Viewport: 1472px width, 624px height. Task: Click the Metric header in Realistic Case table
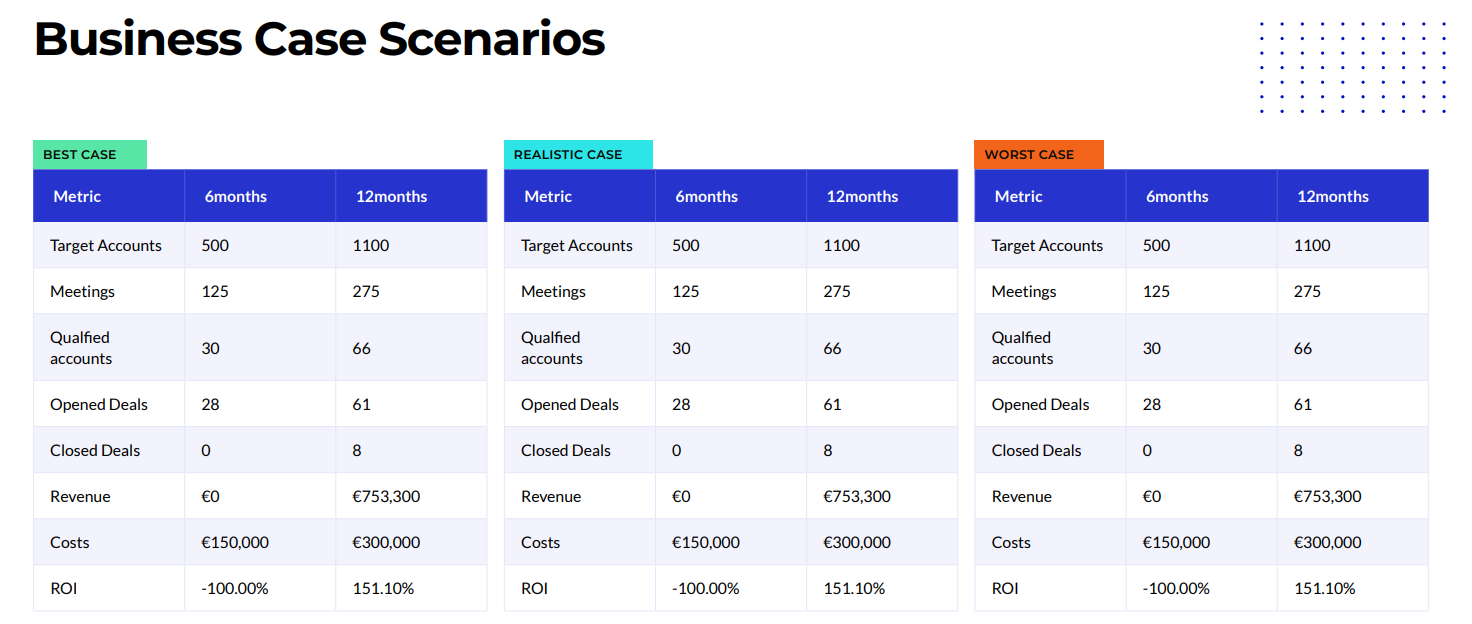(x=548, y=196)
